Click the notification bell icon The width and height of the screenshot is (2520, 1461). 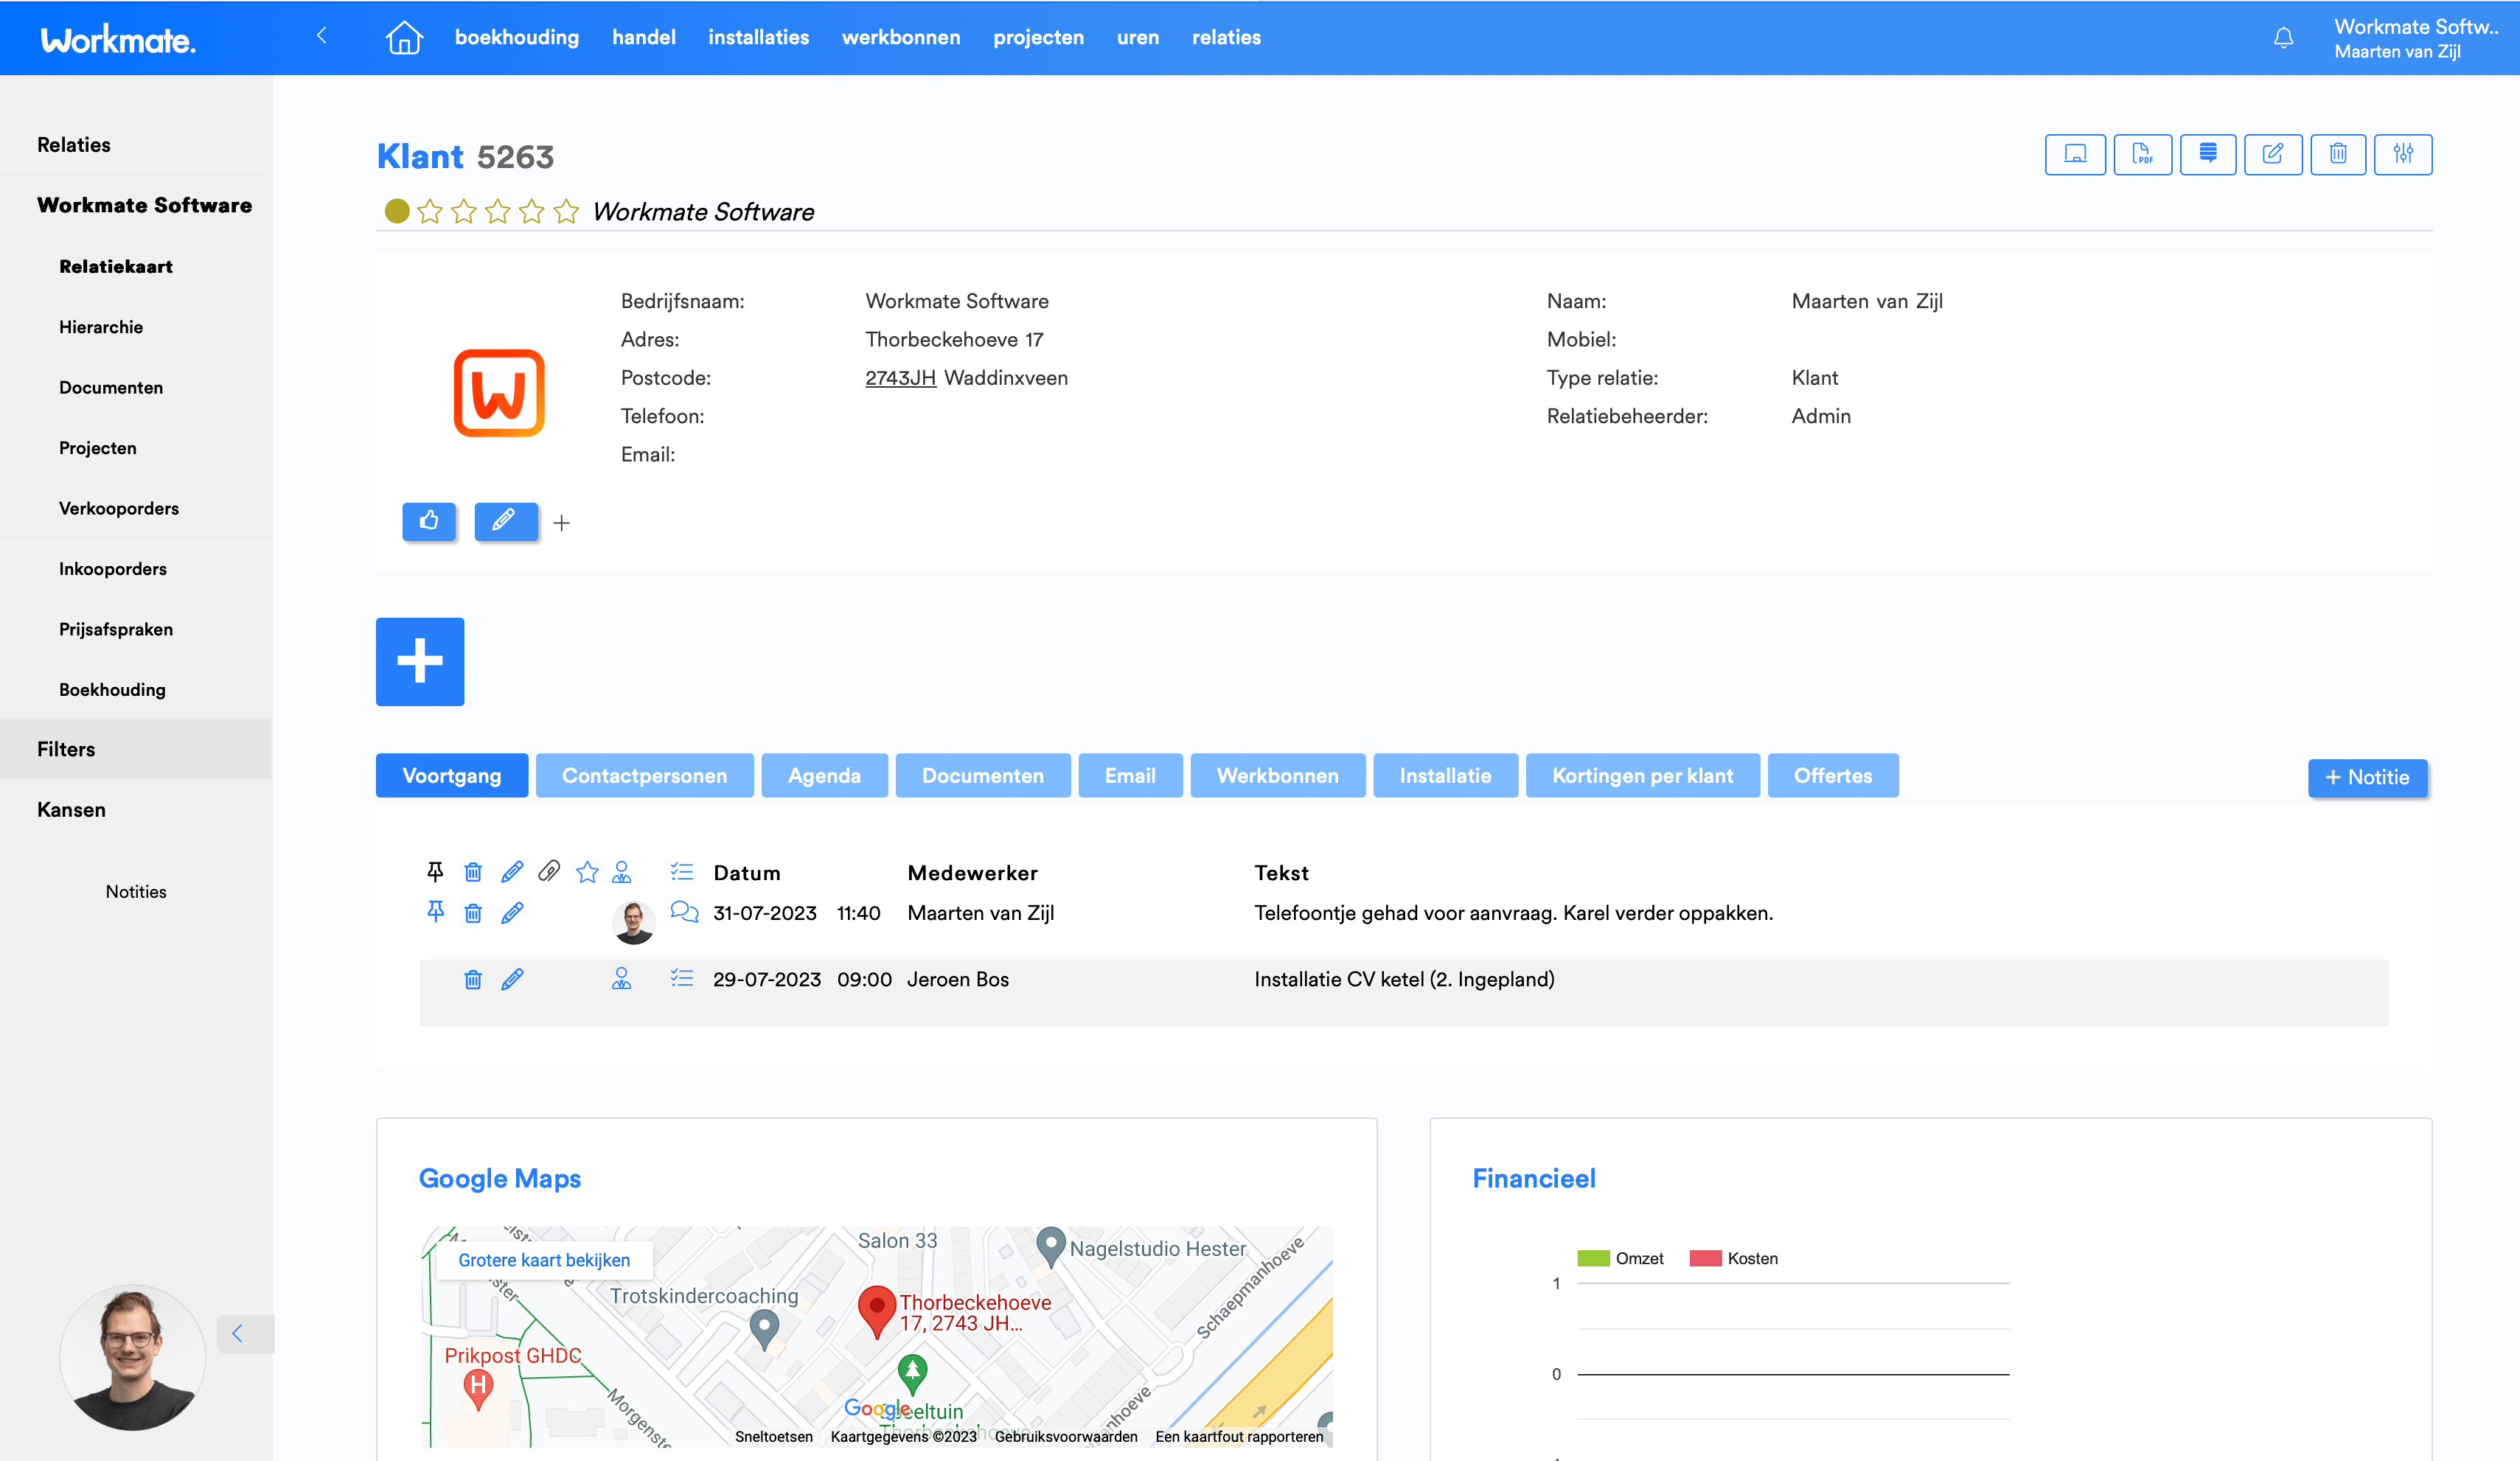pyautogui.click(x=2283, y=38)
